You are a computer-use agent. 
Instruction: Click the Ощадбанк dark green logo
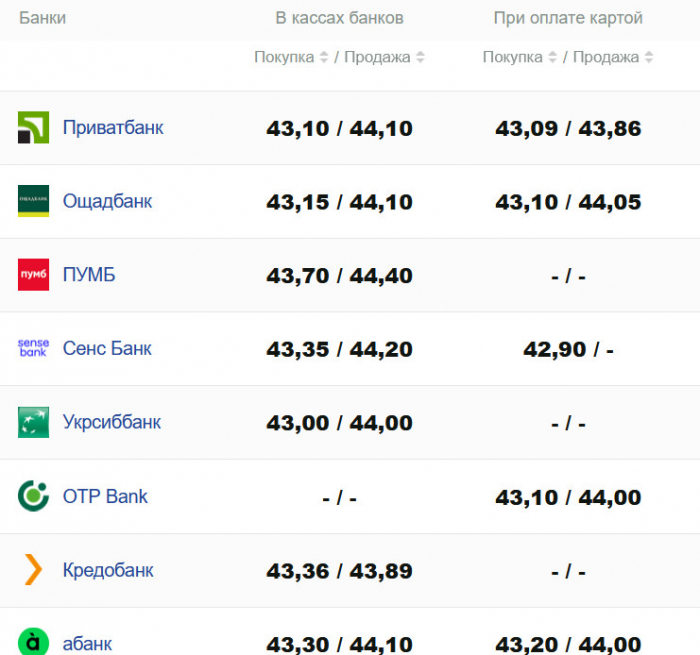[x=33, y=201]
